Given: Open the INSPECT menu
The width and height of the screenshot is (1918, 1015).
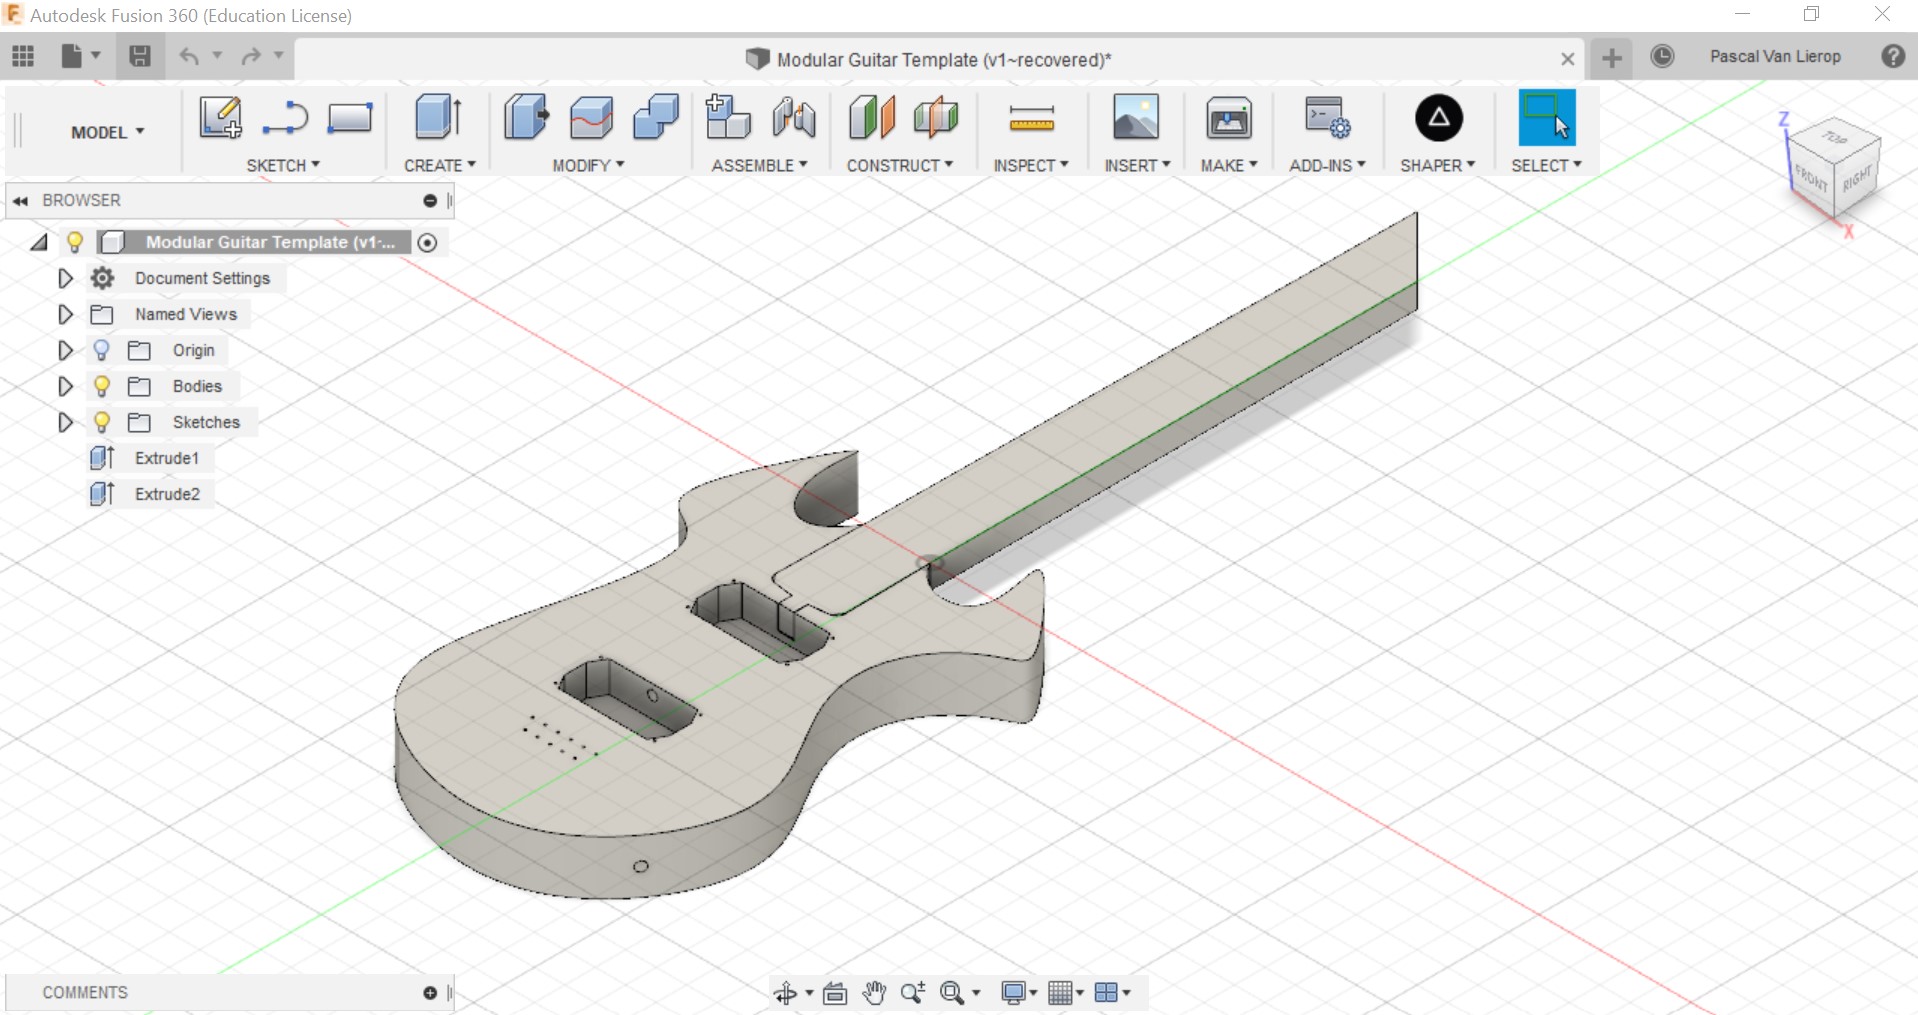Looking at the screenshot, I should pos(1030,165).
